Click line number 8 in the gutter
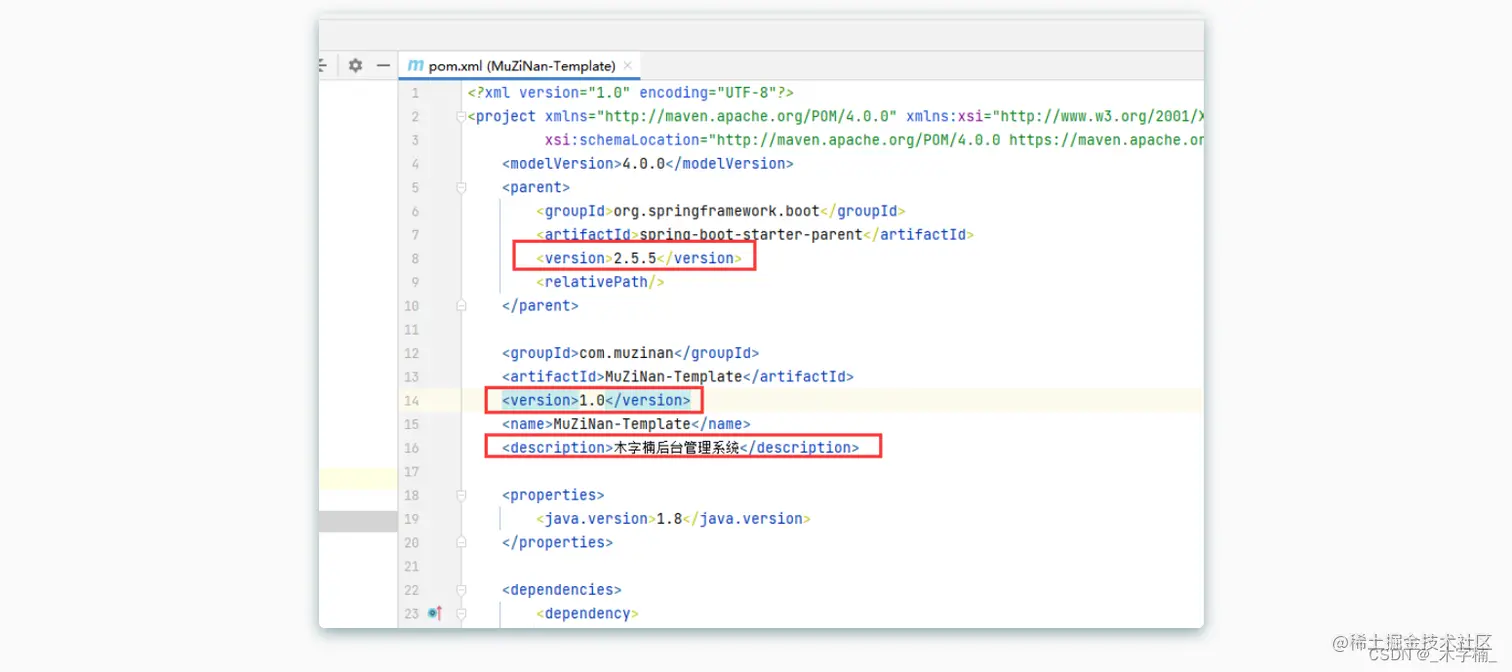 pyautogui.click(x=415, y=259)
